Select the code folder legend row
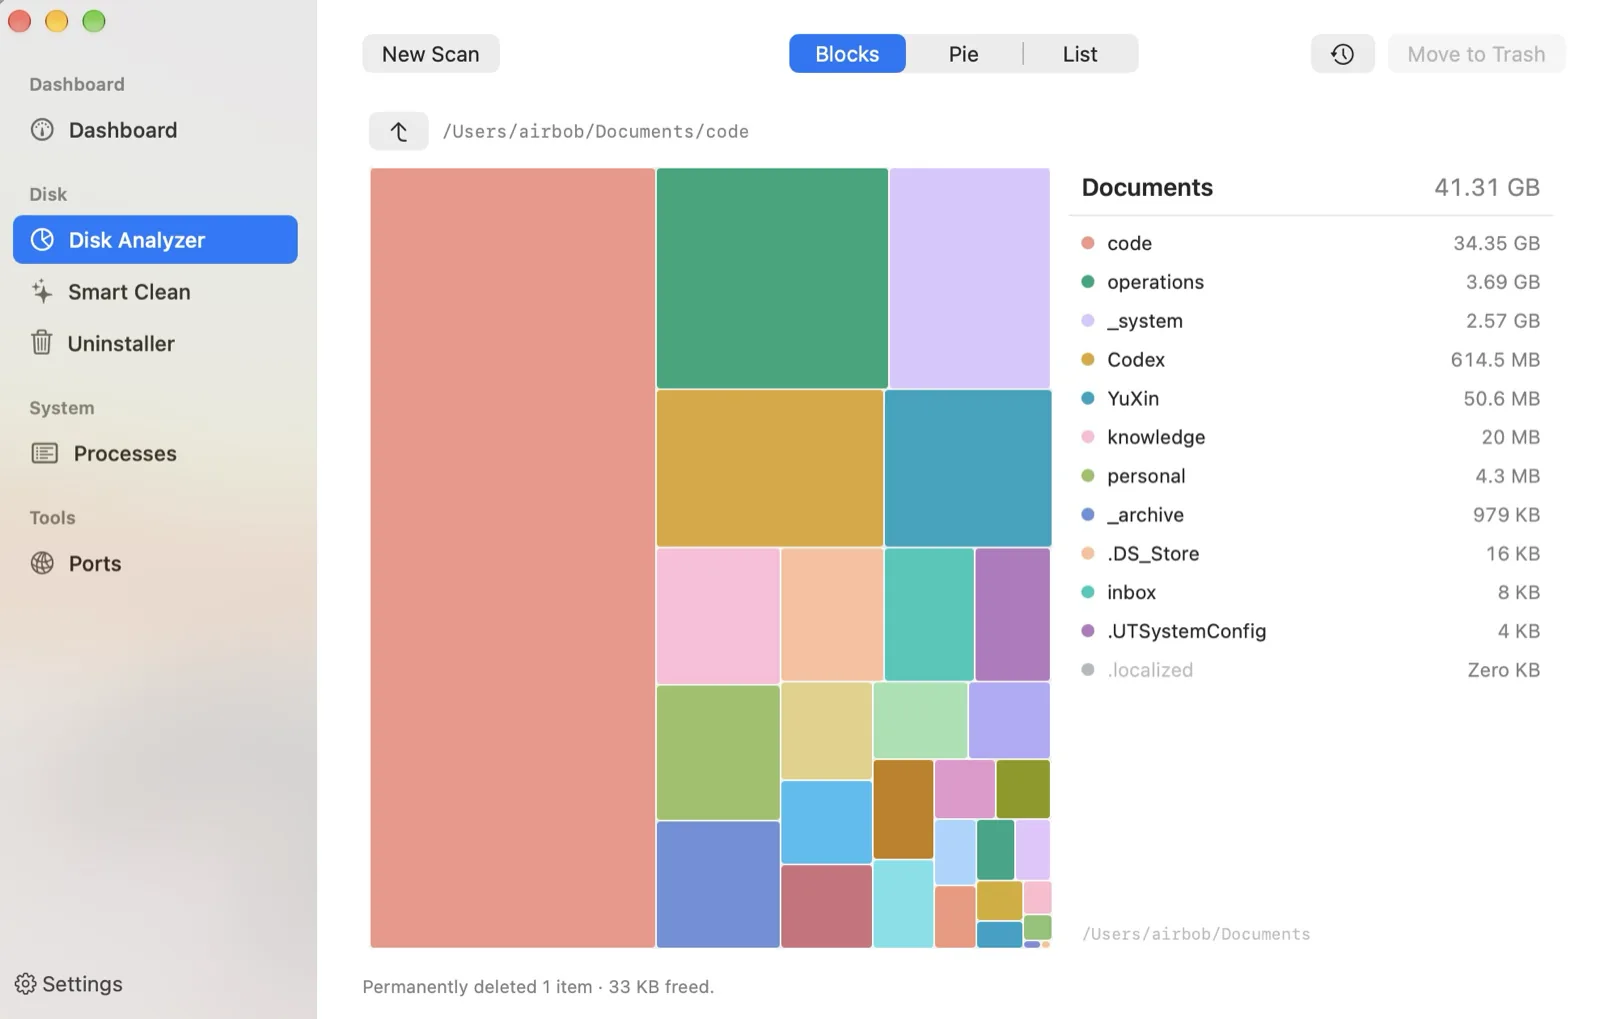Screen dimensions: 1600x1019 click(x=1310, y=243)
